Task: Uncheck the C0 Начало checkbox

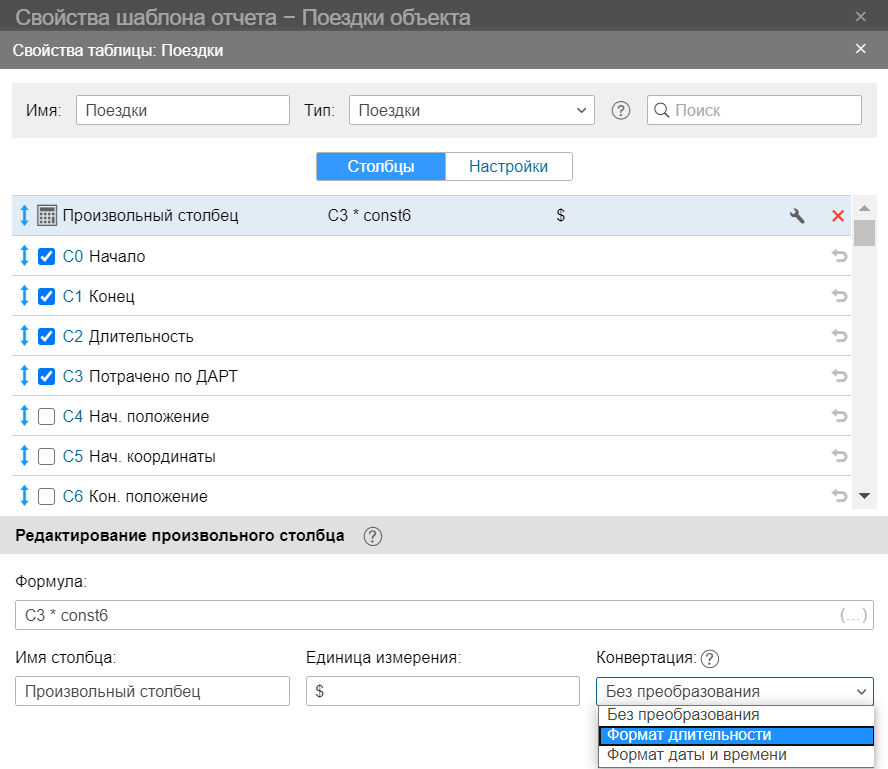Action: click(46, 256)
